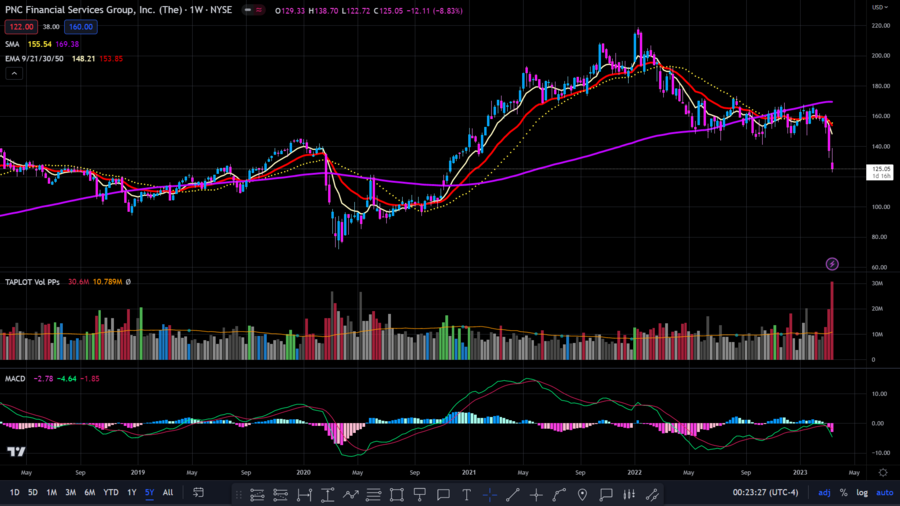900x506 pixels.
Task: Click the purple 169.38 SMA value
Action: point(67,44)
